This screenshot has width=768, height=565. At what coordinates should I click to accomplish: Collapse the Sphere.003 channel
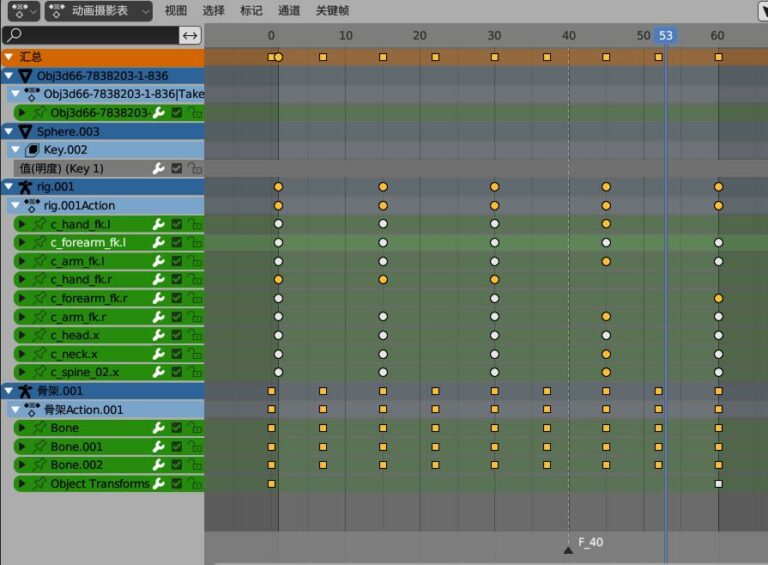(9, 131)
